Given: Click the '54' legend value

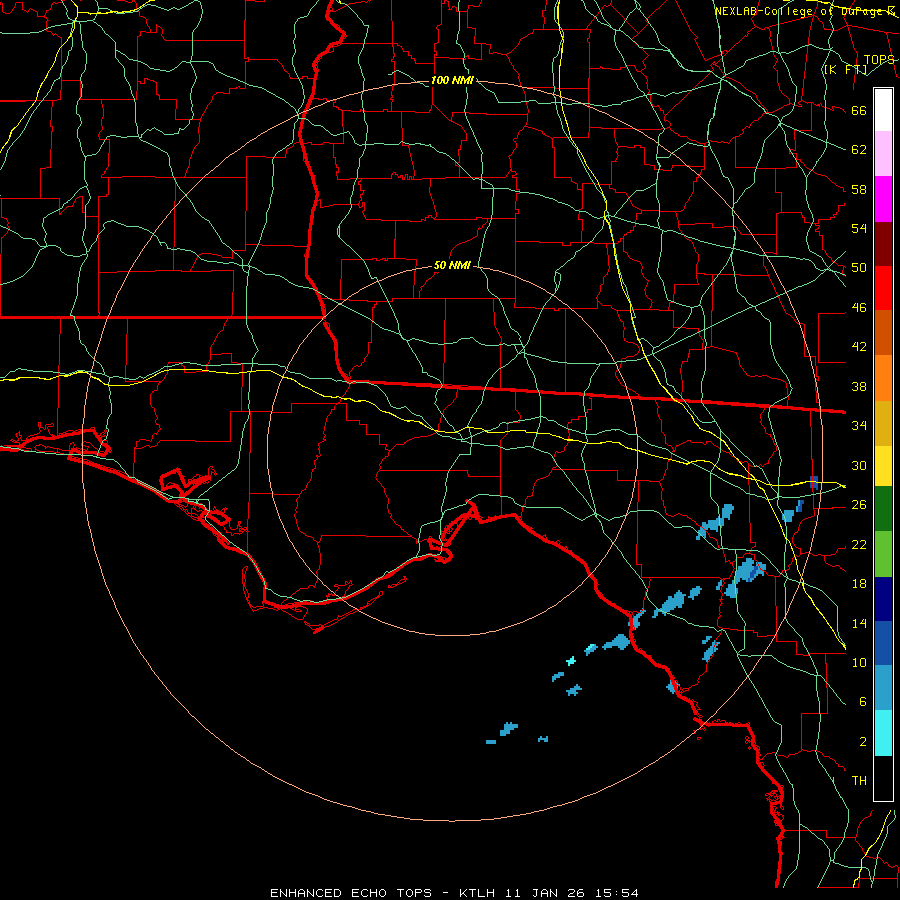Looking at the screenshot, I should click(x=859, y=228).
